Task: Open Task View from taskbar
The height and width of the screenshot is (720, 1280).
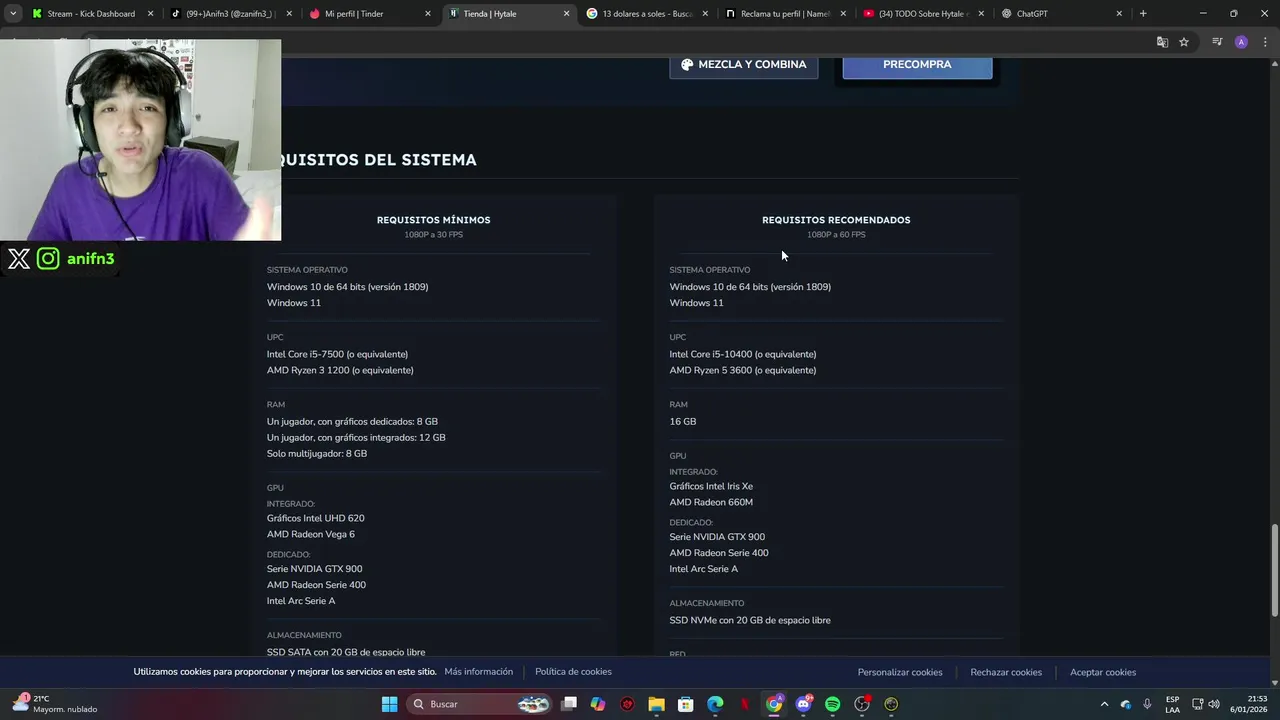Action: [569, 704]
